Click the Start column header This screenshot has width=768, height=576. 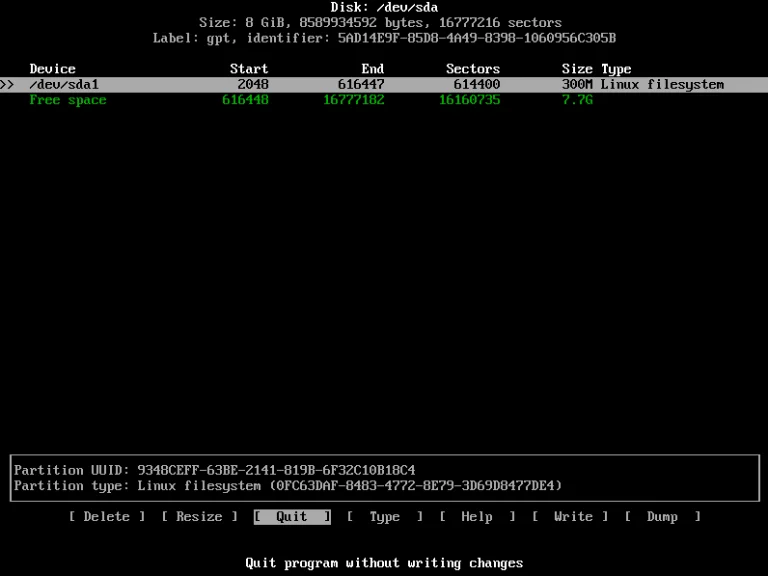[x=249, y=69]
